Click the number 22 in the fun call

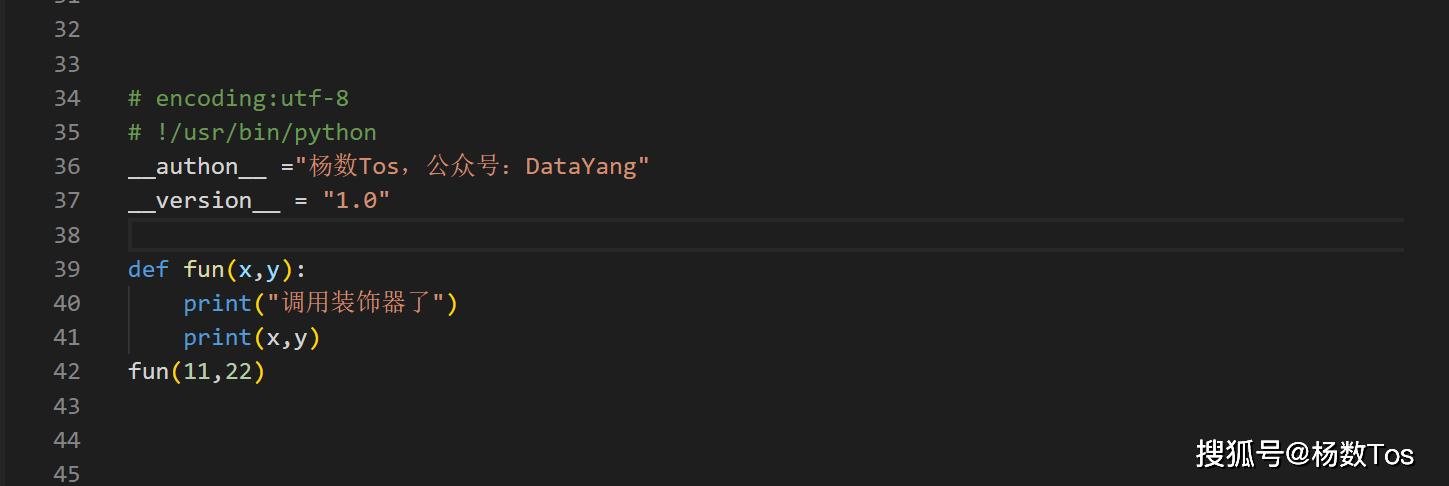click(x=238, y=372)
